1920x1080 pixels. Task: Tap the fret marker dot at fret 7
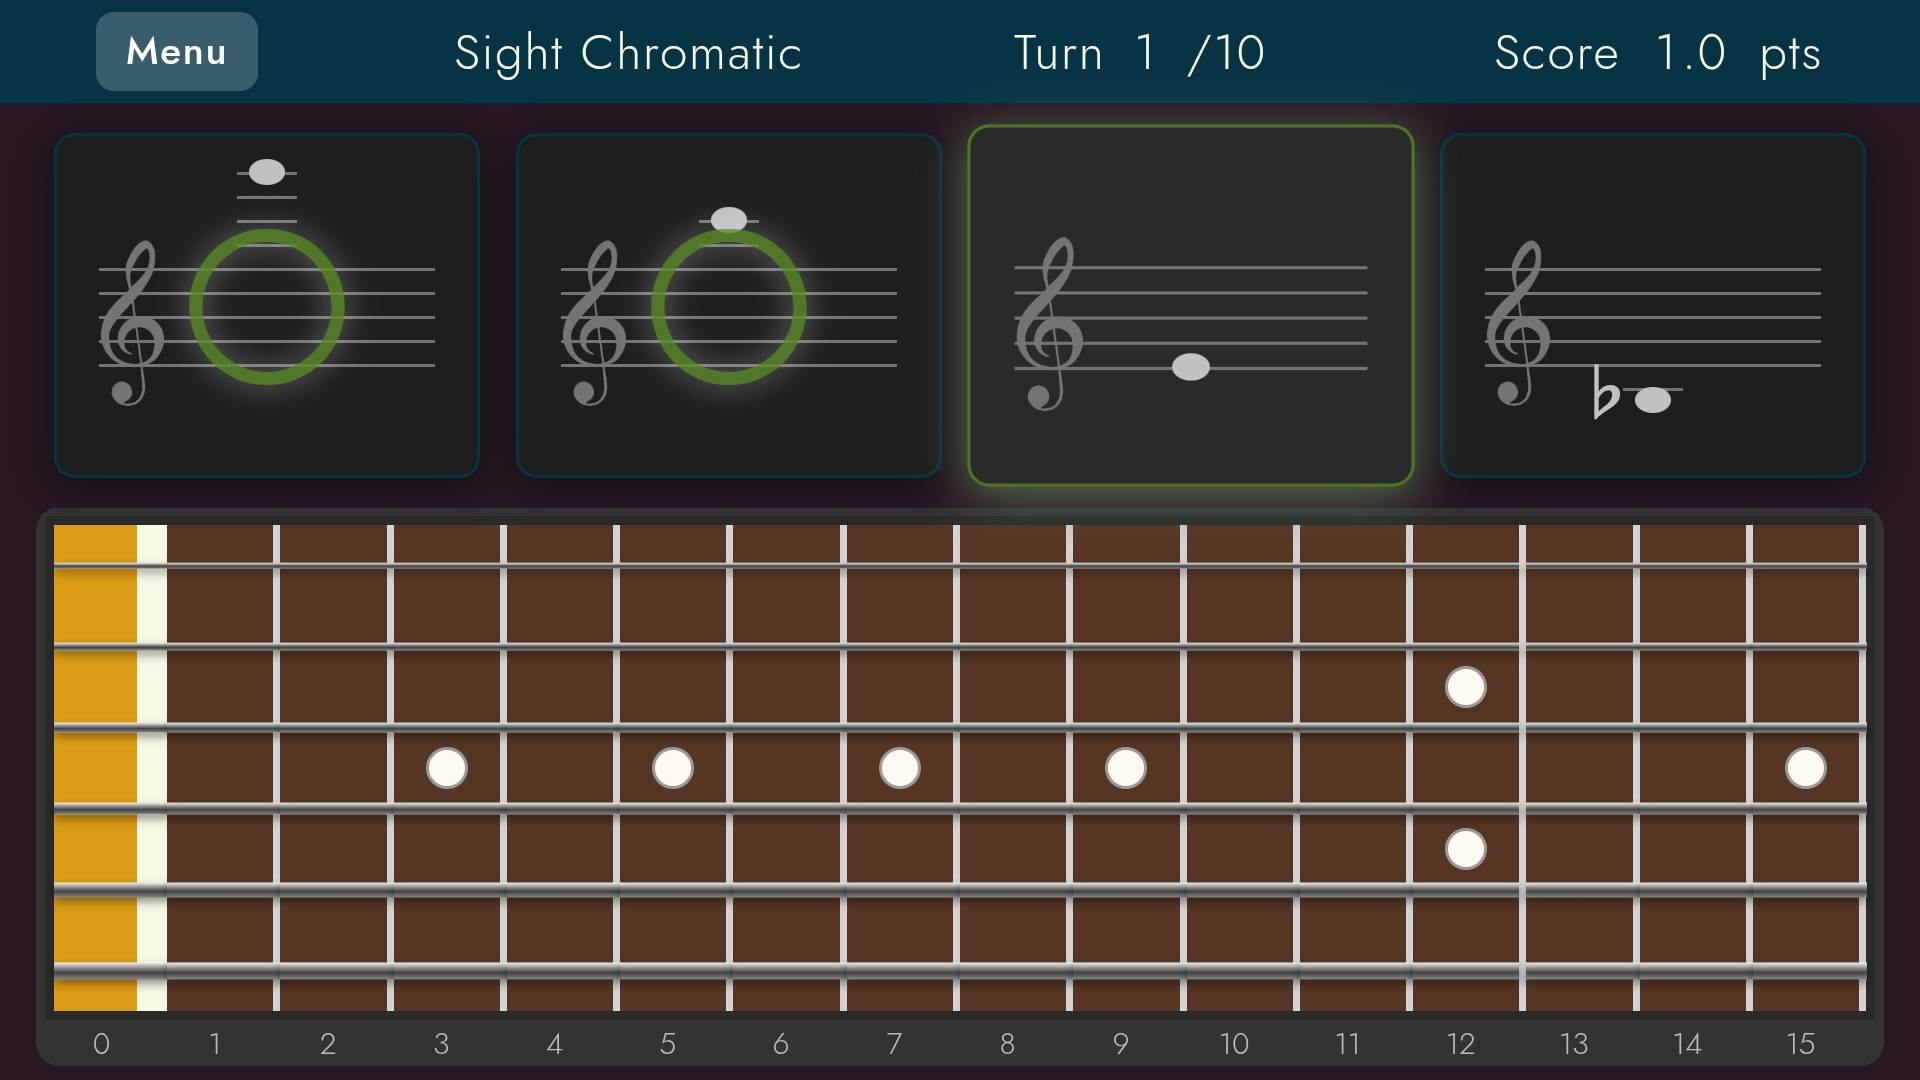[899, 768]
